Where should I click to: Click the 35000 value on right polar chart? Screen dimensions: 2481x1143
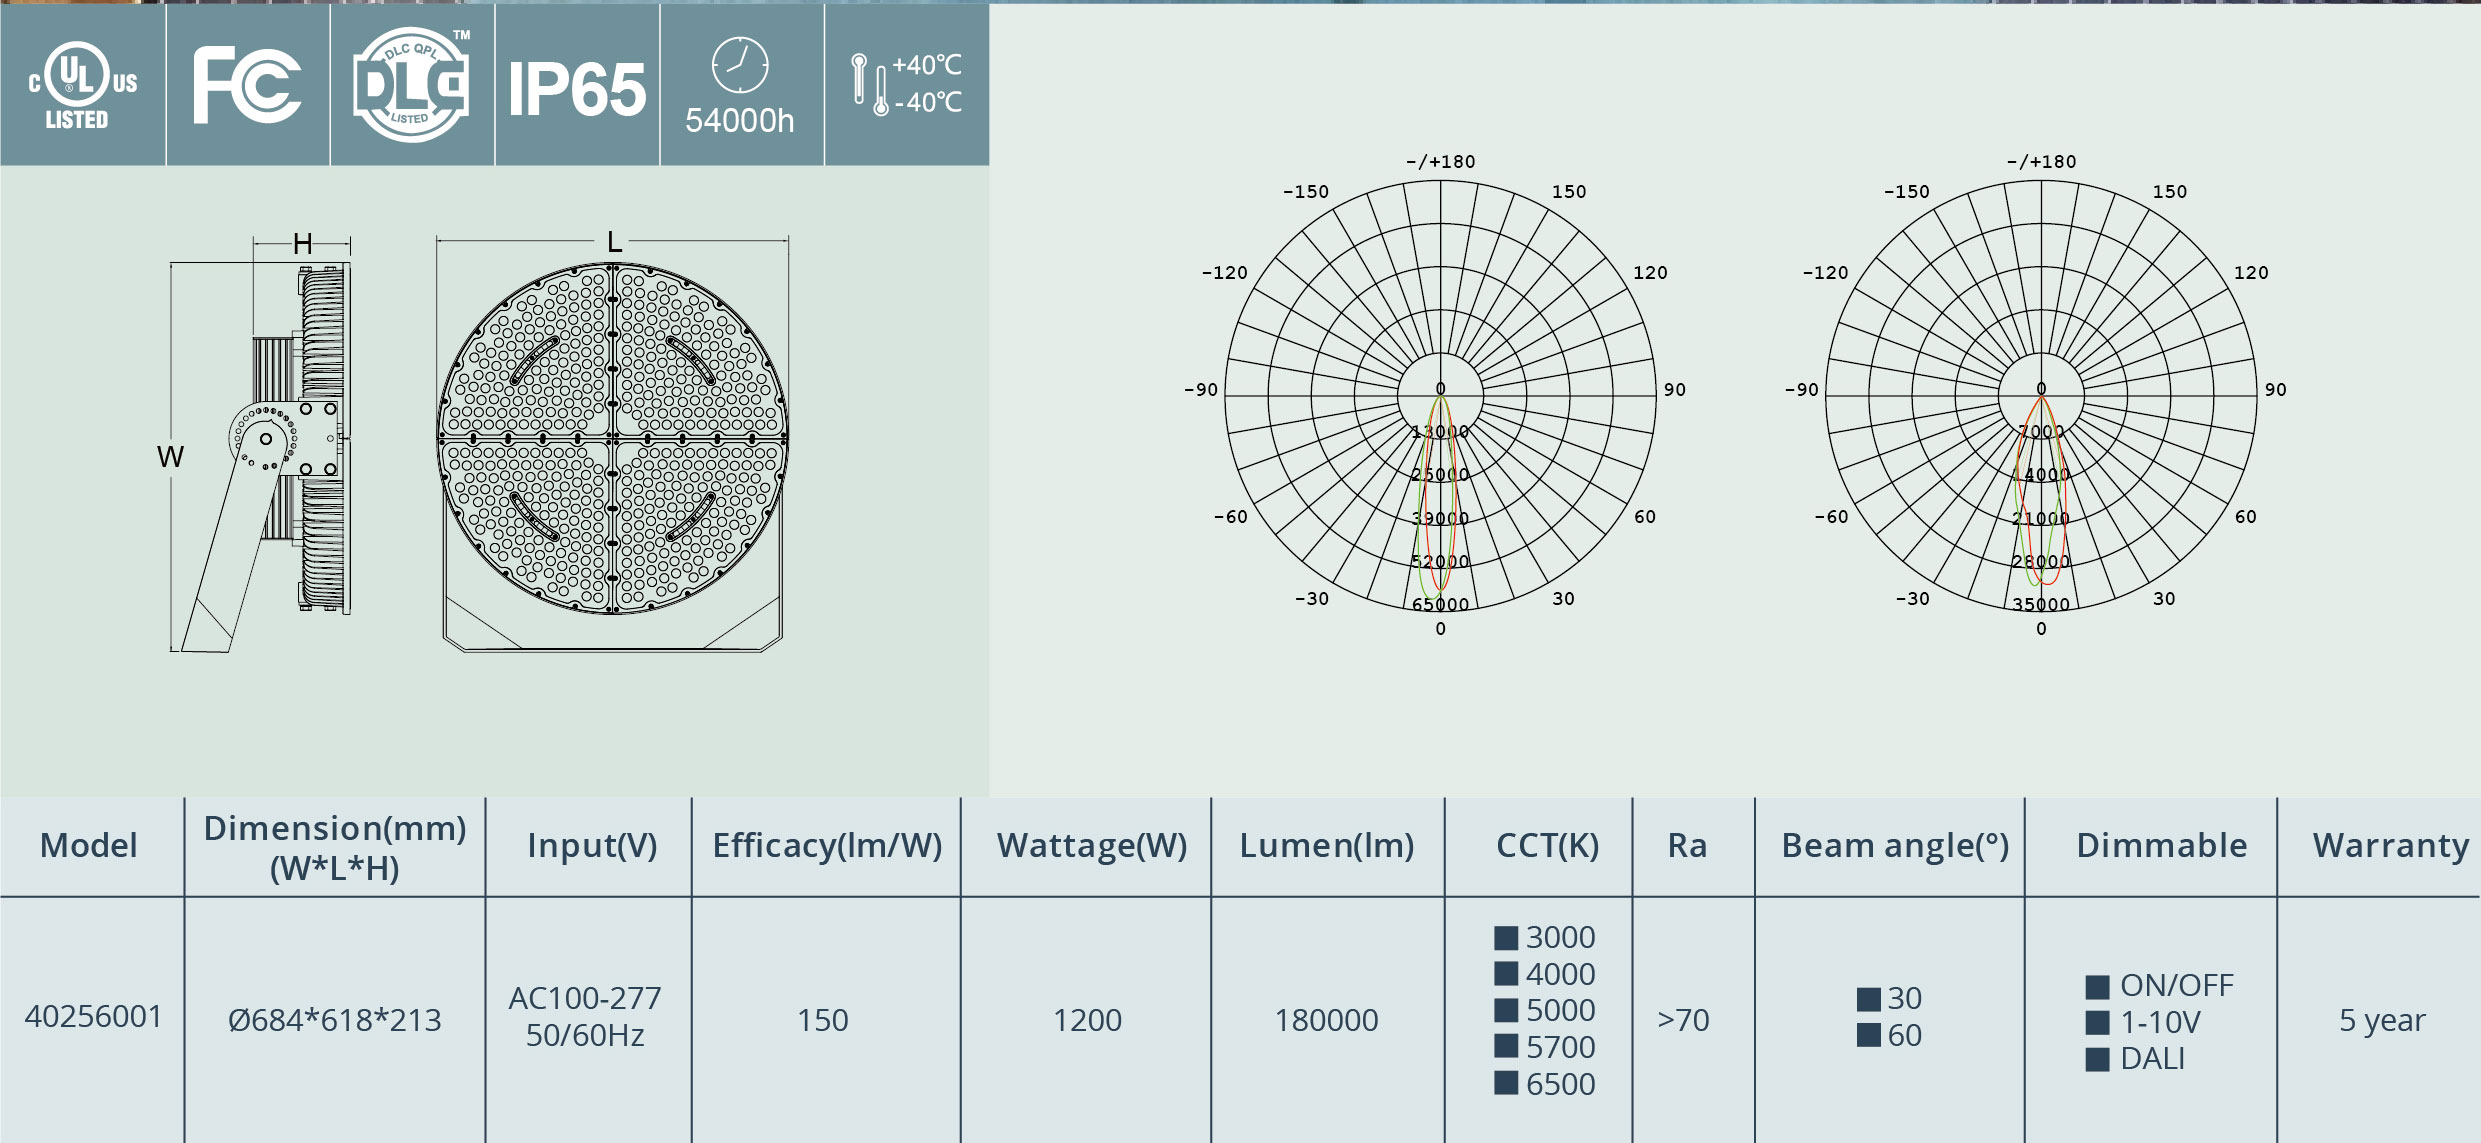pyautogui.click(x=2041, y=605)
